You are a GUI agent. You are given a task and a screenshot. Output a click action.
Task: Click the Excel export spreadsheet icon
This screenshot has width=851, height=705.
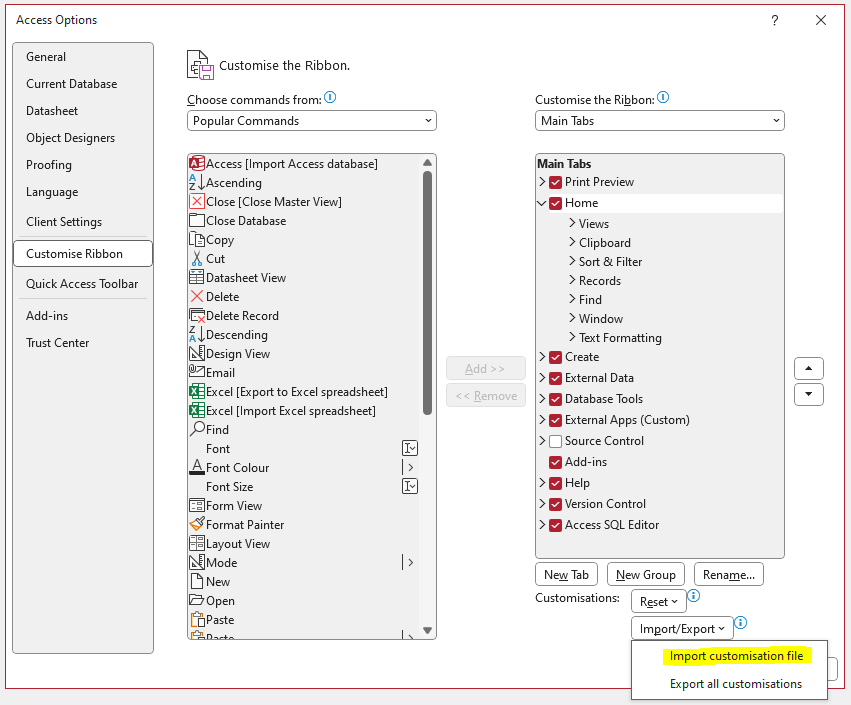[196, 391]
